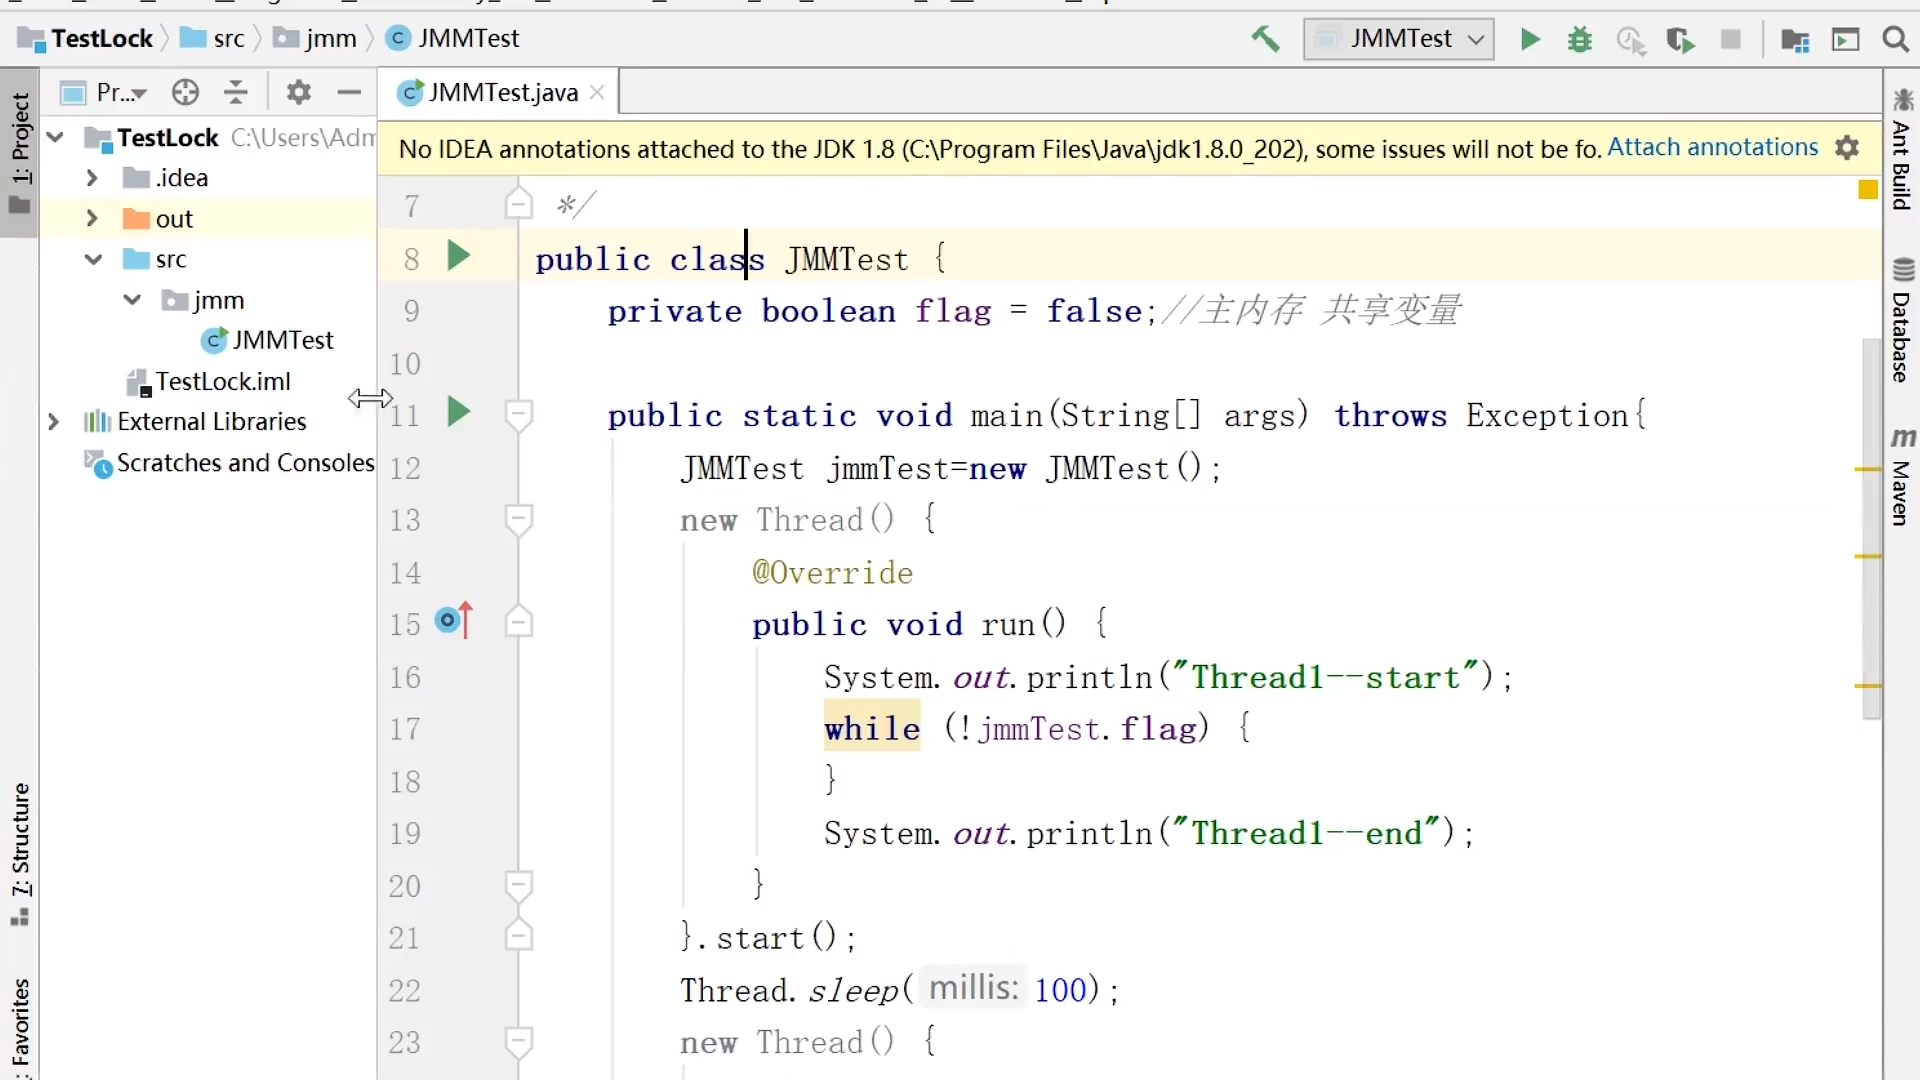The width and height of the screenshot is (1920, 1080).
Task: Select the JMMTest.java editor tab
Action: (x=502, y=93)
